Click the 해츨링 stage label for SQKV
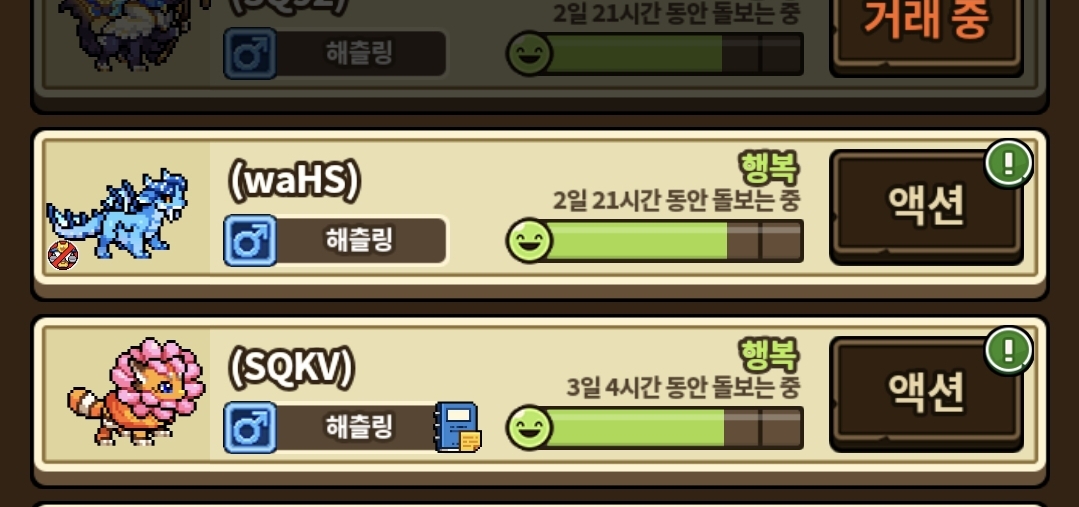The height and width of the screenshot is (507, 1079). [359, 428]
